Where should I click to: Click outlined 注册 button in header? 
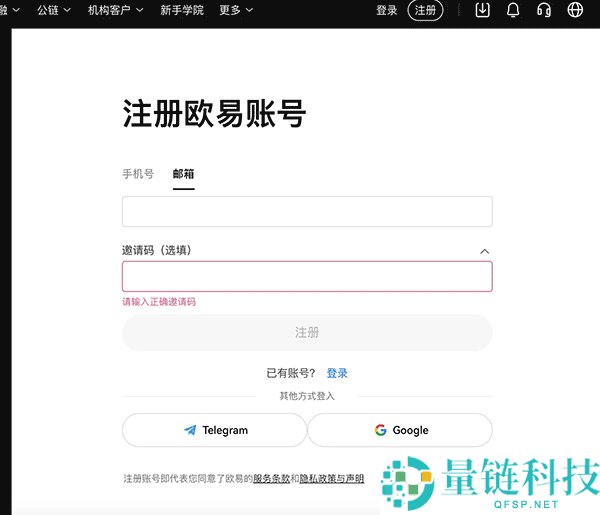425,10
